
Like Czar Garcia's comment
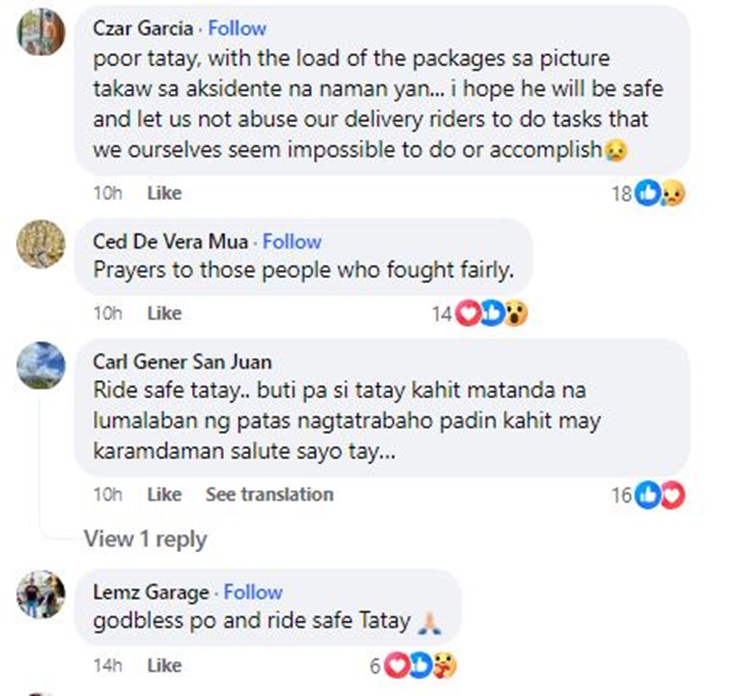(164, 194)
